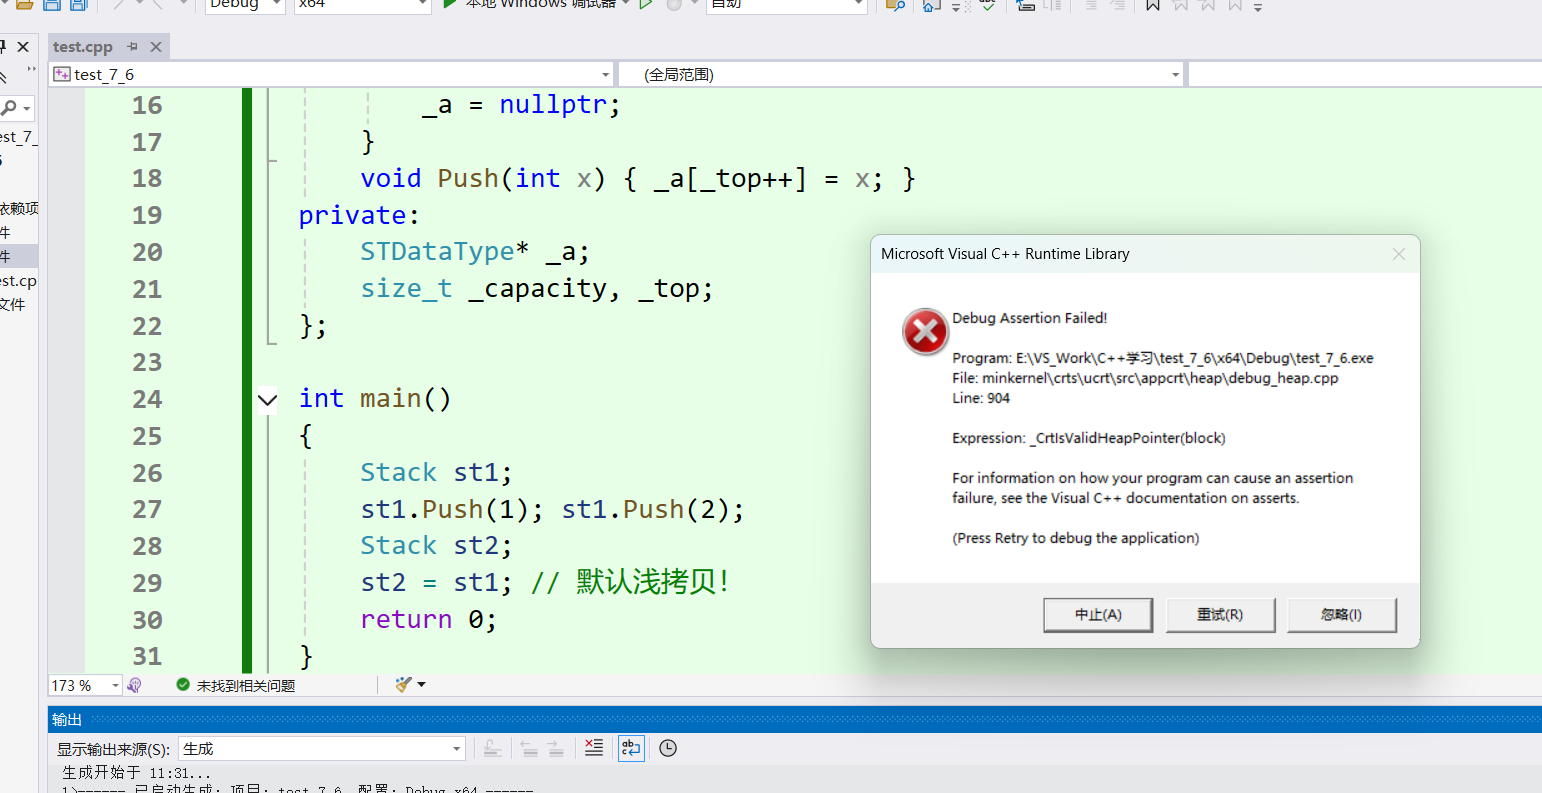Image resolution: width=1542 pixels, height=793 pixels.
Task: Click 'size_t _capacity, _top;' declaration line
Action: [x=537, y=289]
